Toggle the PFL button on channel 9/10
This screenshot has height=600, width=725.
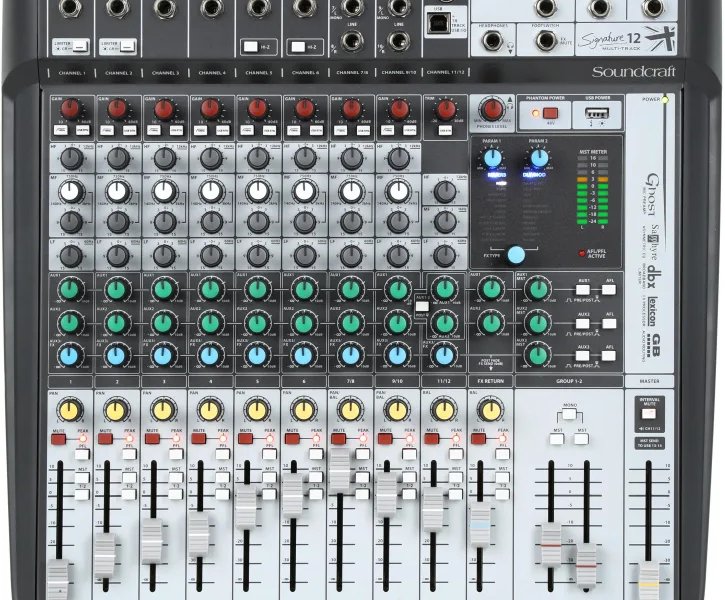[409, 454]
